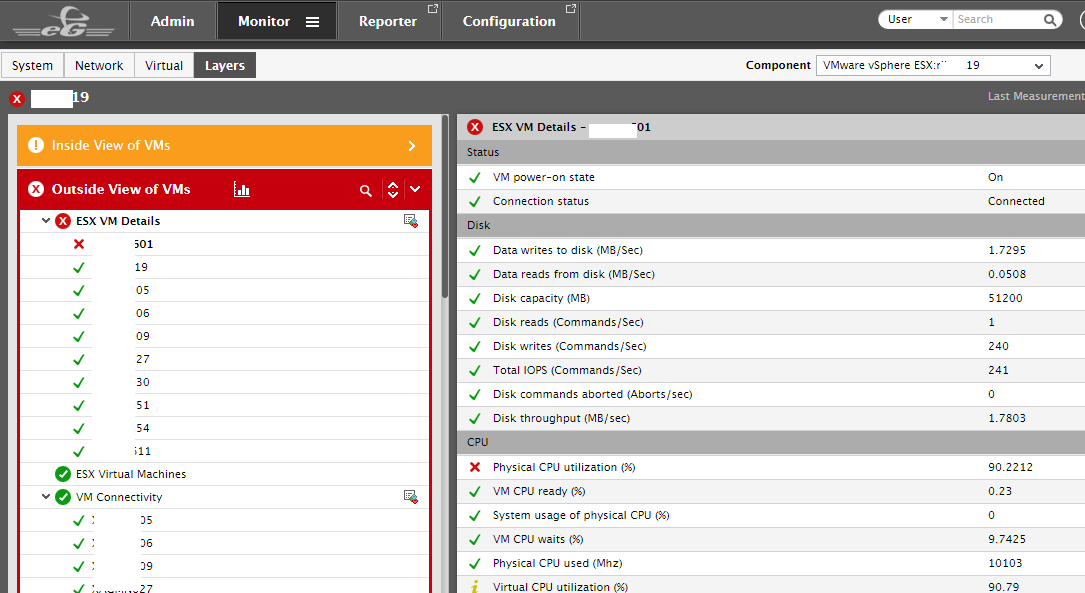Switch to the System tab
1085x593 pixels.
point(33,65)
